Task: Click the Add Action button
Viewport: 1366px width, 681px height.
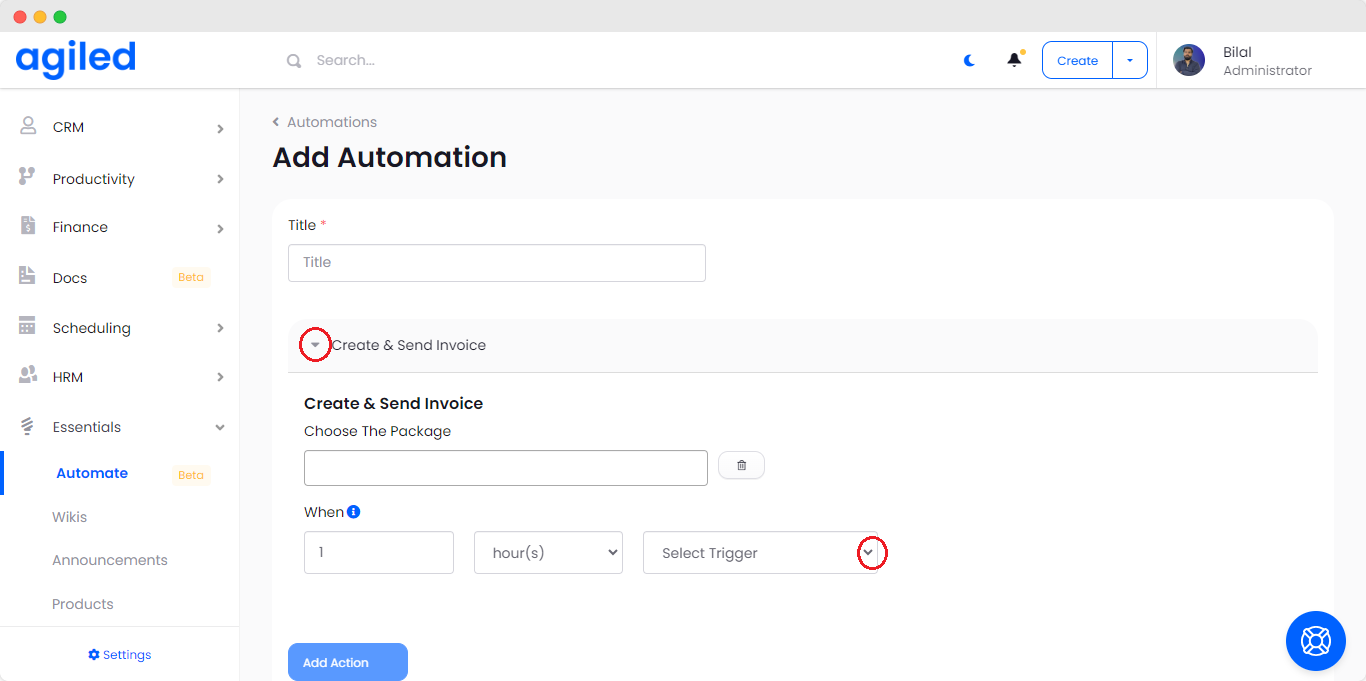Action: [x=347, y=662]
